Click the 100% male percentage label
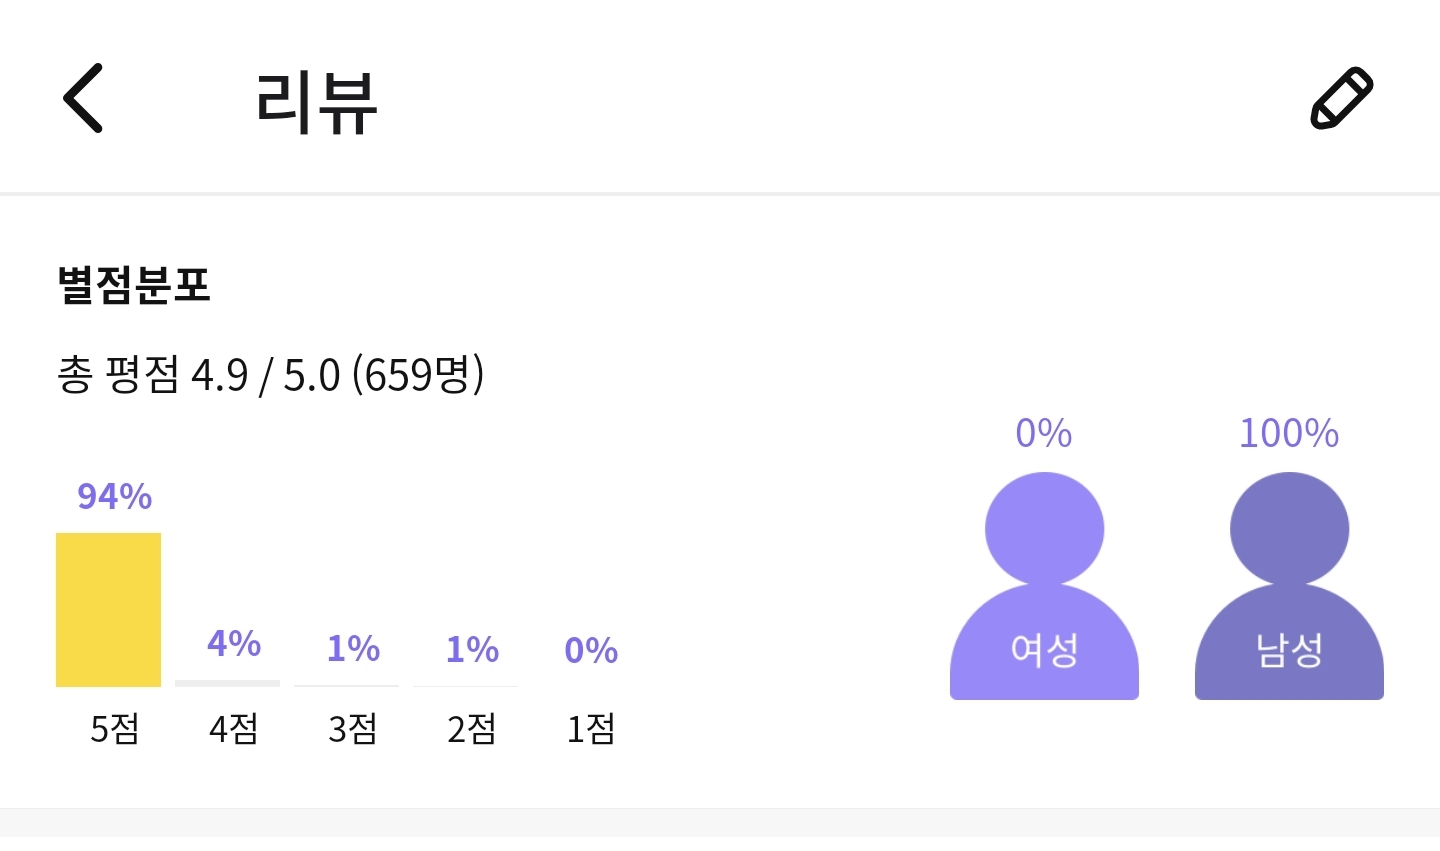The image size is (1440, 851). pyautogui.click(x=1289, y=434)
